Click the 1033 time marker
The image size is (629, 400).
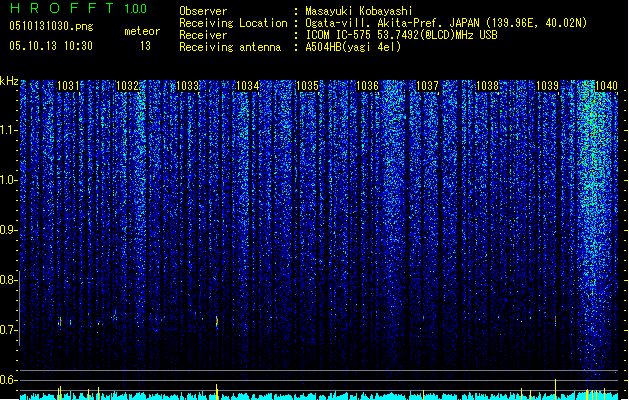click(x=187, y=85)
